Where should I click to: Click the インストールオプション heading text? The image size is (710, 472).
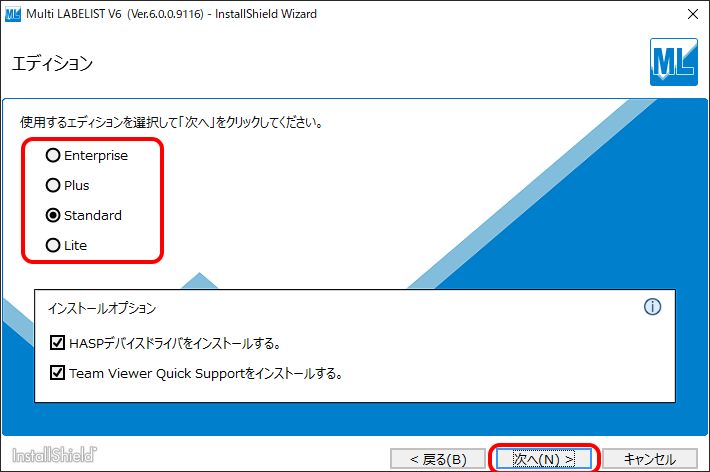tap(102, 308)
